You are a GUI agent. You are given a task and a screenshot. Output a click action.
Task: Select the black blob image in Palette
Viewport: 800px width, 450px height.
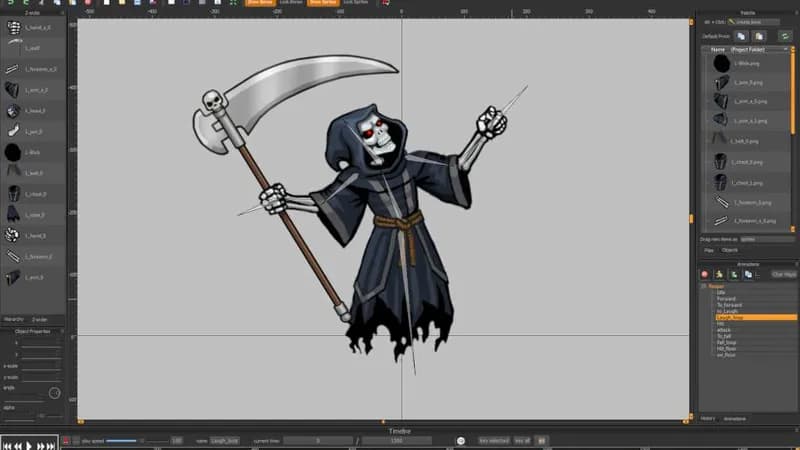pos(748,63)
